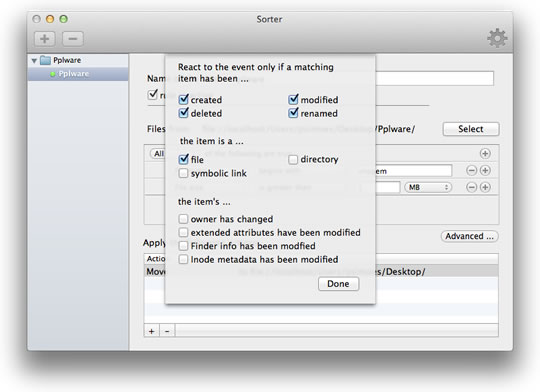
Task: Add condition using top circled plus icon
Action: click(485, 154)
